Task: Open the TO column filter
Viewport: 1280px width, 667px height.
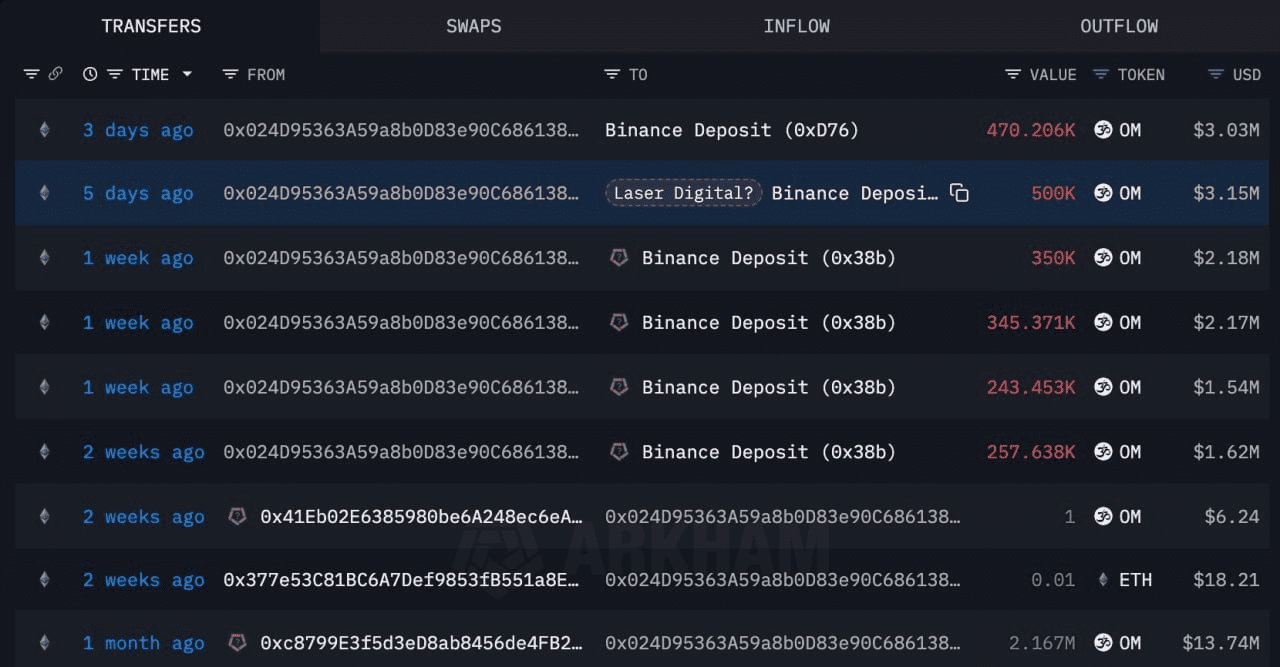Action: tap(612, 74)
